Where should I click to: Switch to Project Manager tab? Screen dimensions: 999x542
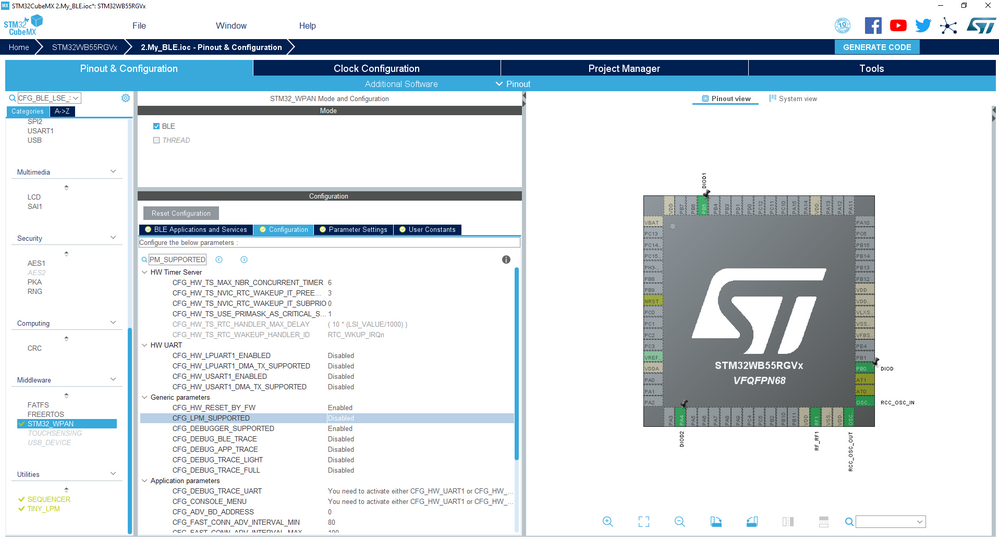point(624,68)
